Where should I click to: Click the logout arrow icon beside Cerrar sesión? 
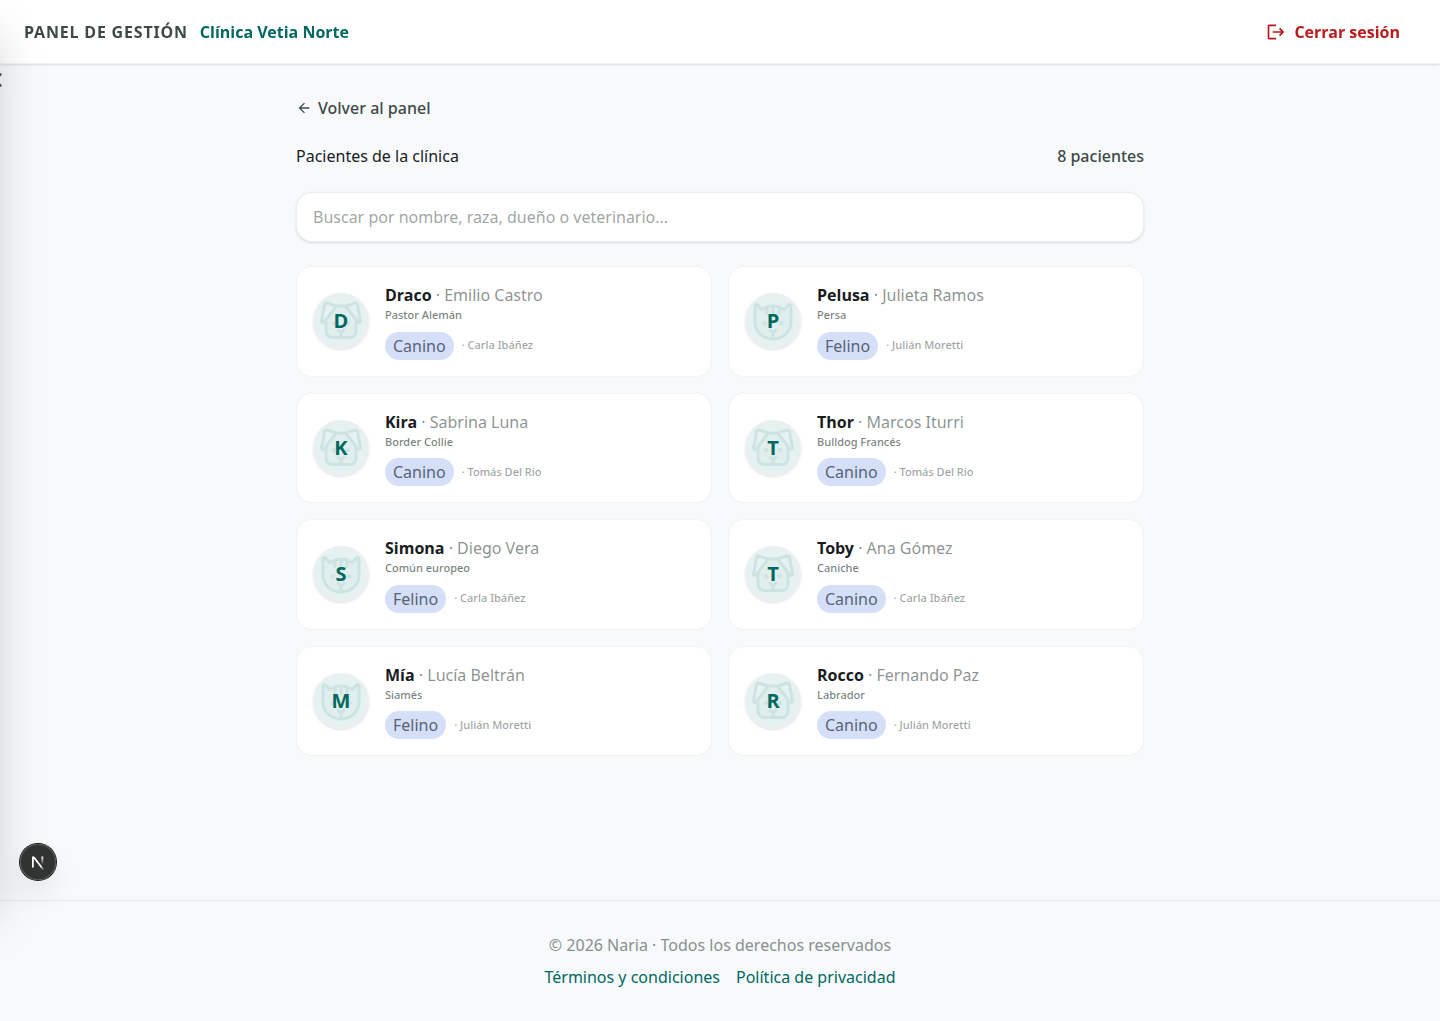tap(1275, 32)
